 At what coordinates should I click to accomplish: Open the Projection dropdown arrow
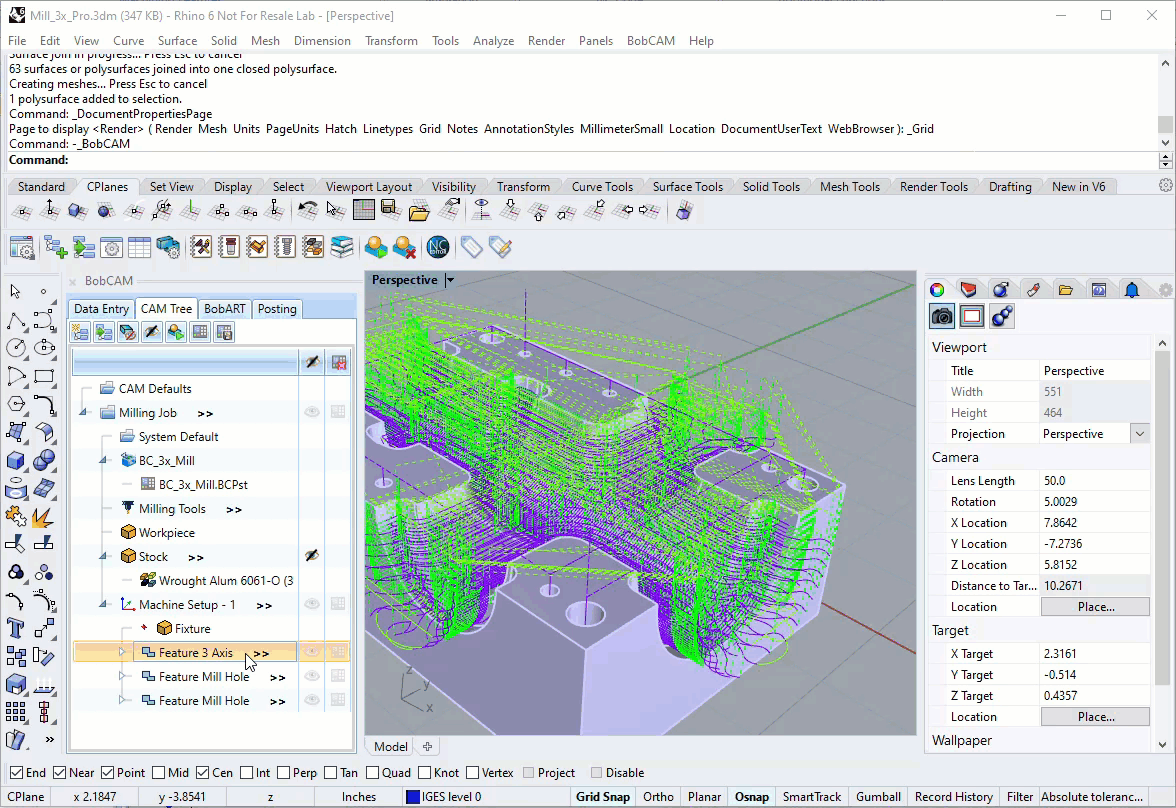pos(1140,434)
